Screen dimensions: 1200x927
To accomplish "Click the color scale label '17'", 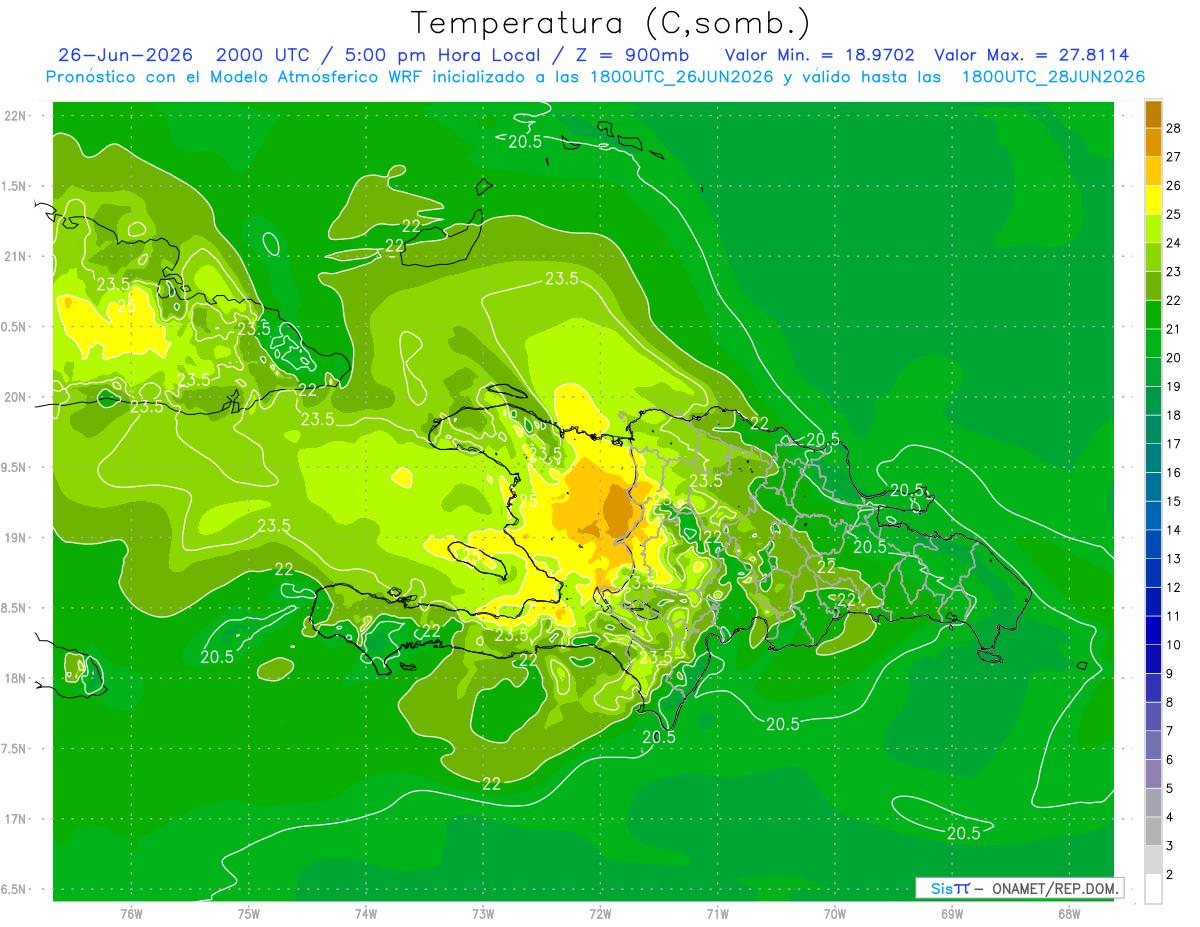I will click(1174, 444).
